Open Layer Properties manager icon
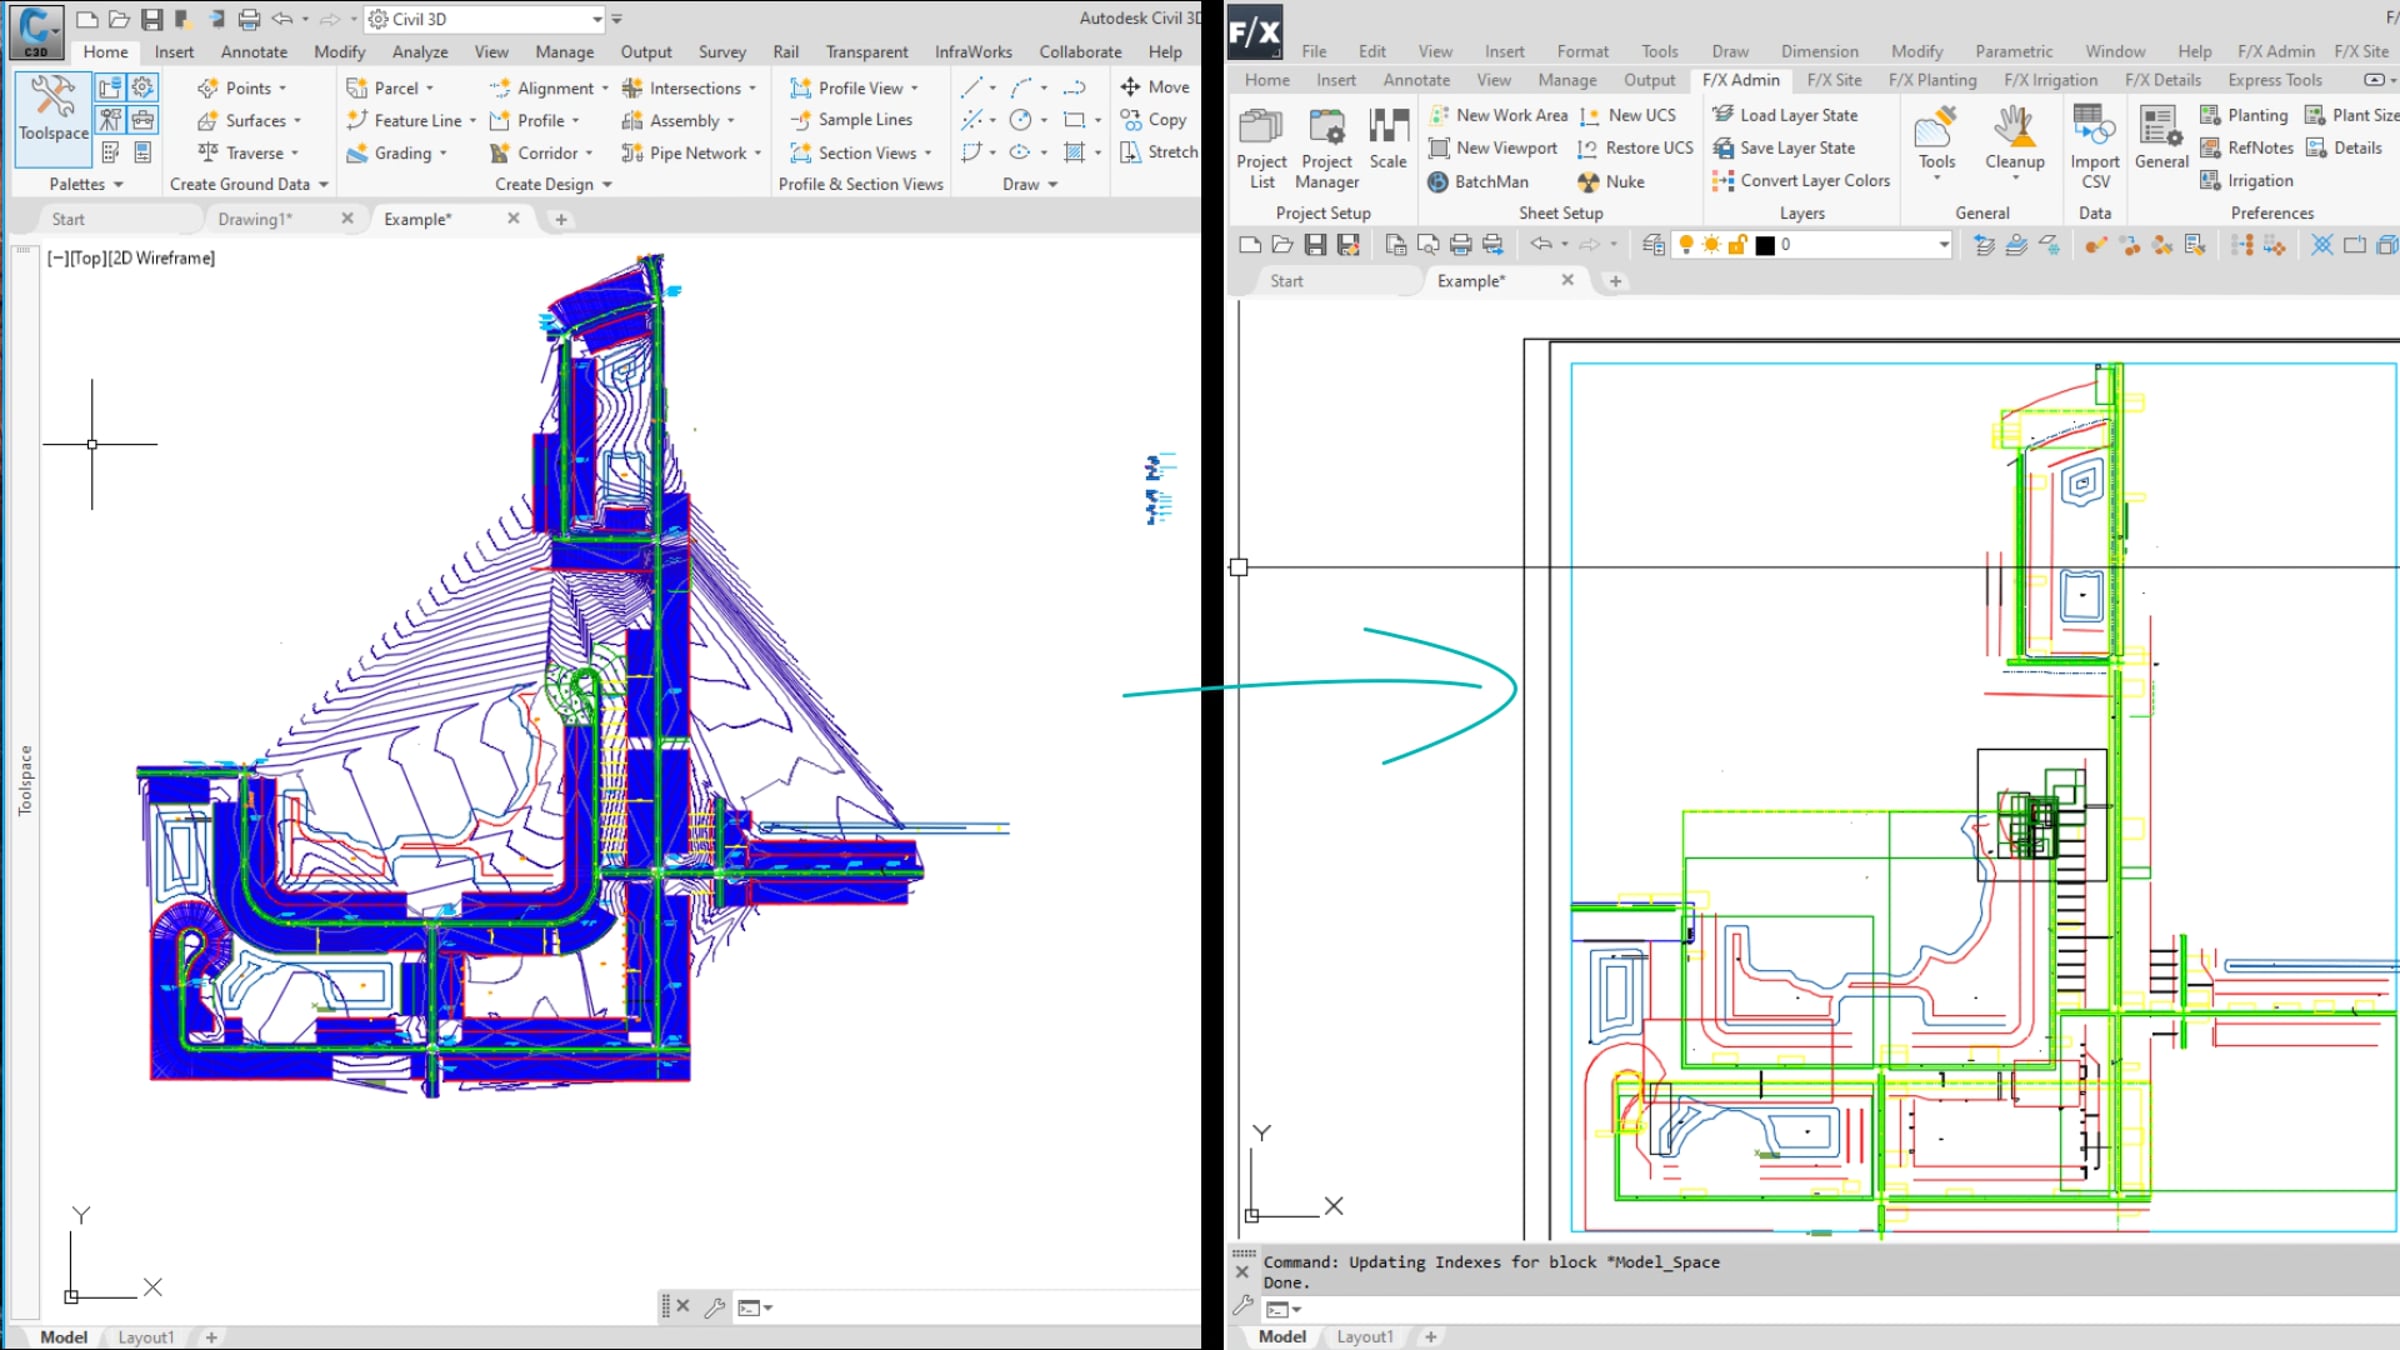Screen dimensions: 2400x1350 pos(1654,245)
